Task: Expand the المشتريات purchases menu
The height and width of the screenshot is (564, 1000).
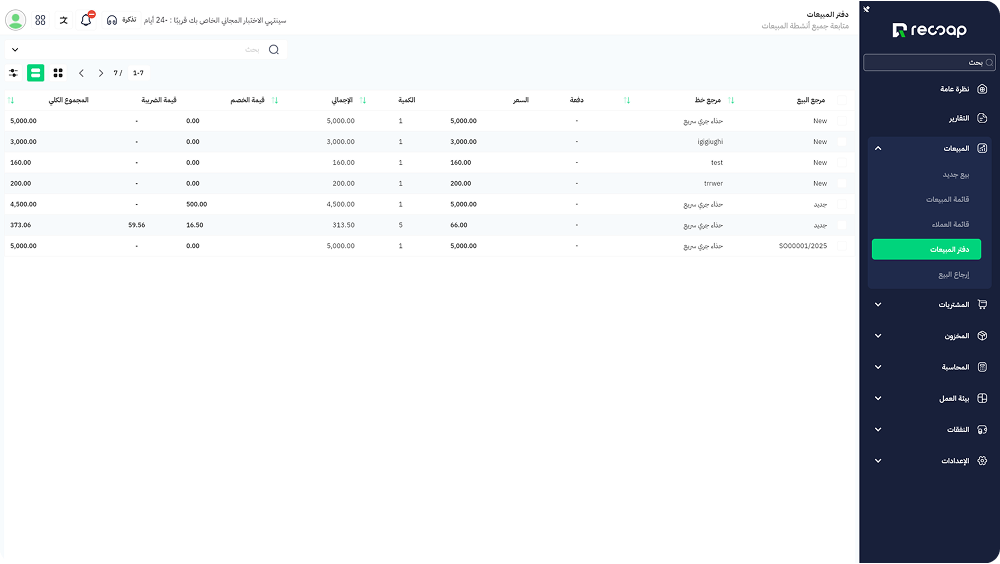Action: pyautogui.click(x=878, y=305)
